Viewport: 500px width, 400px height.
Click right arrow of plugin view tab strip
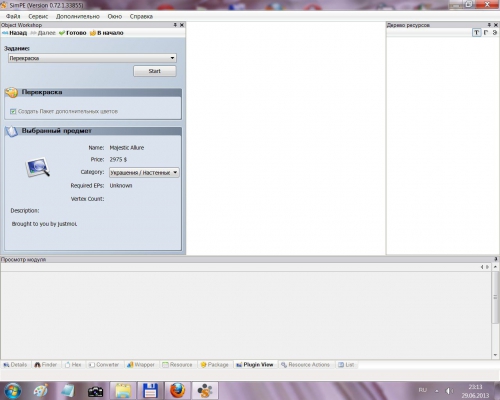[x=487, y=267]
